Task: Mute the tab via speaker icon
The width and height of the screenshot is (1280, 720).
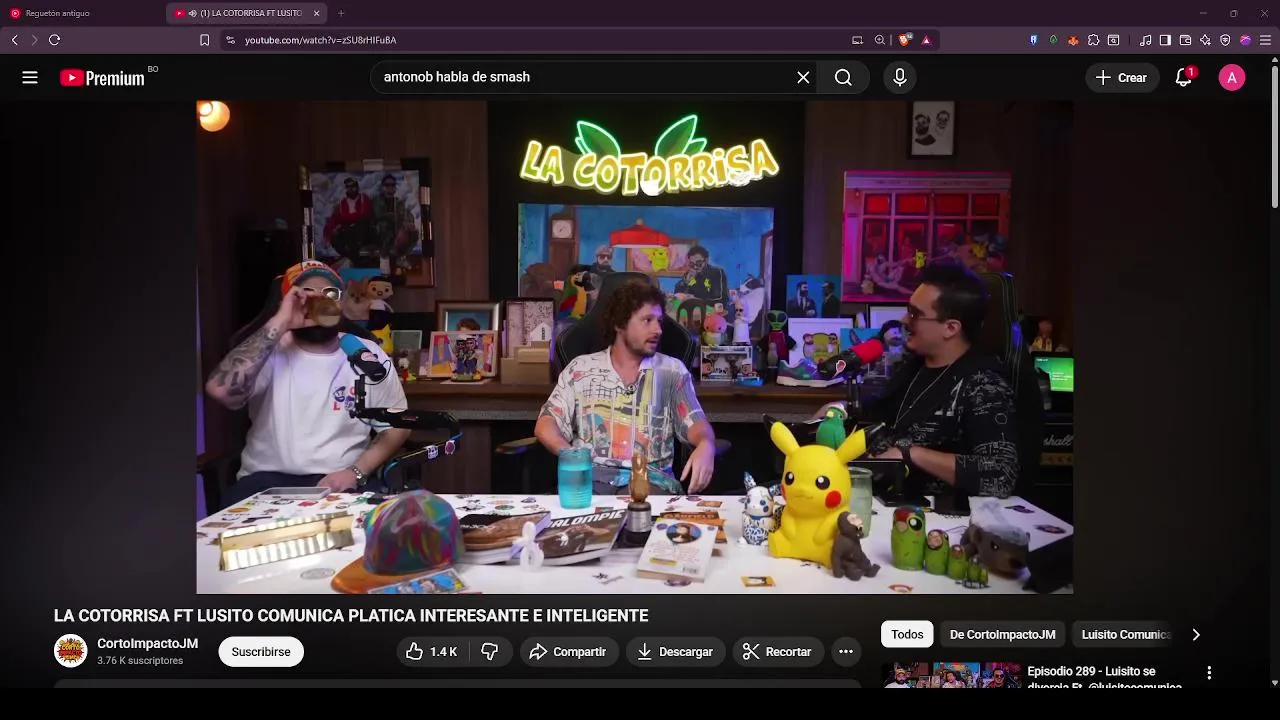Action: pos(192,13)
